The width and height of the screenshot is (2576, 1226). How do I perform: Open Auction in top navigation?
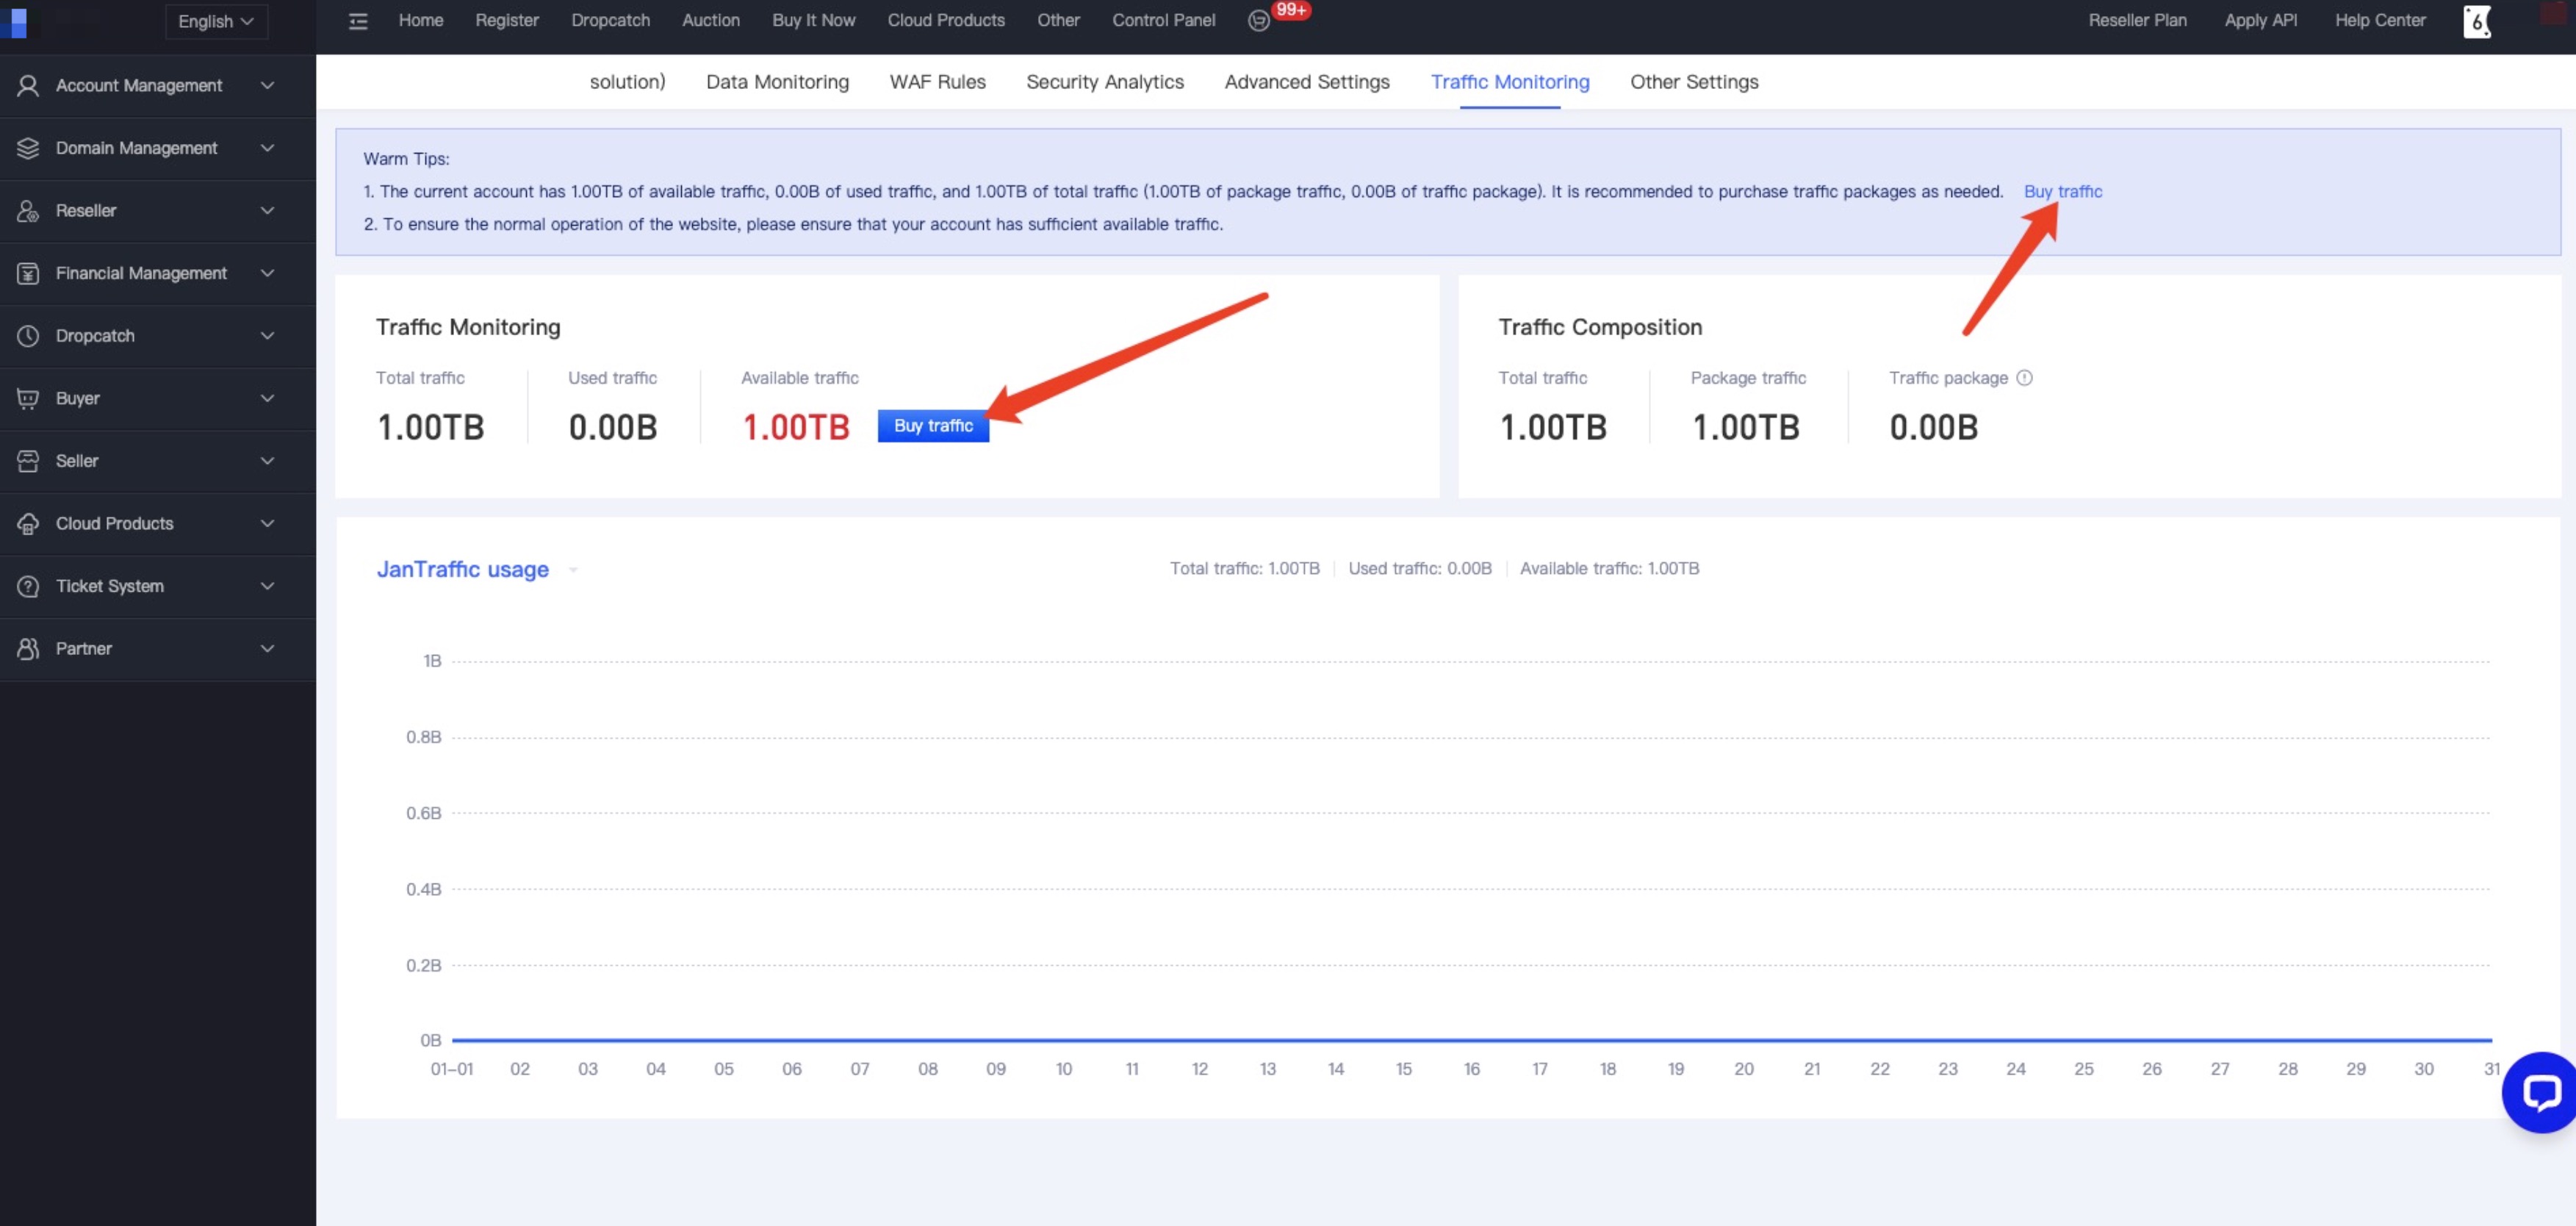coord(711,20)
